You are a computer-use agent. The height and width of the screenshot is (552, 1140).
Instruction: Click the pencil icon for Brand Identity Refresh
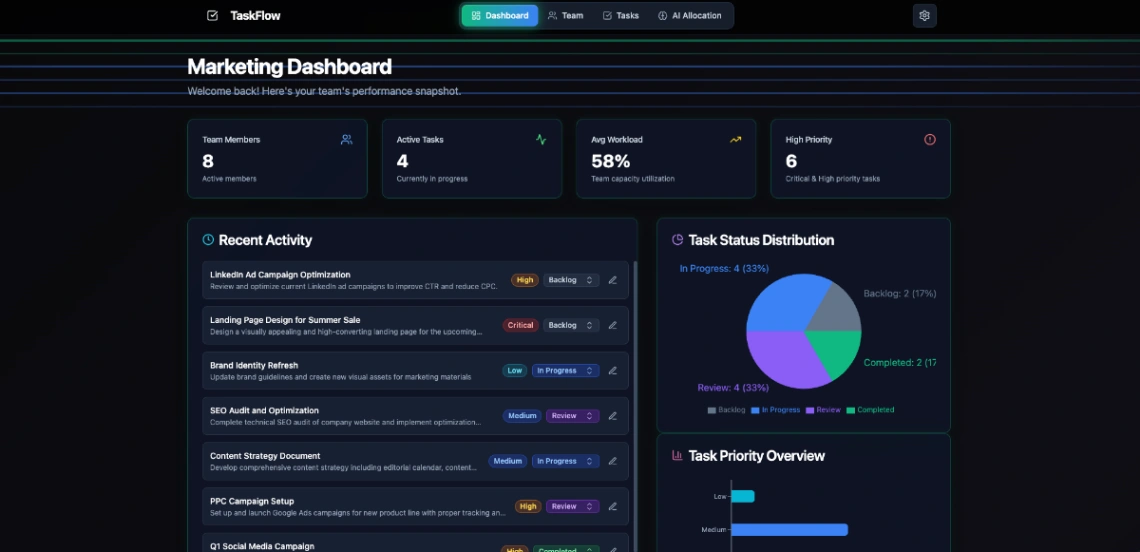point(613,371)
